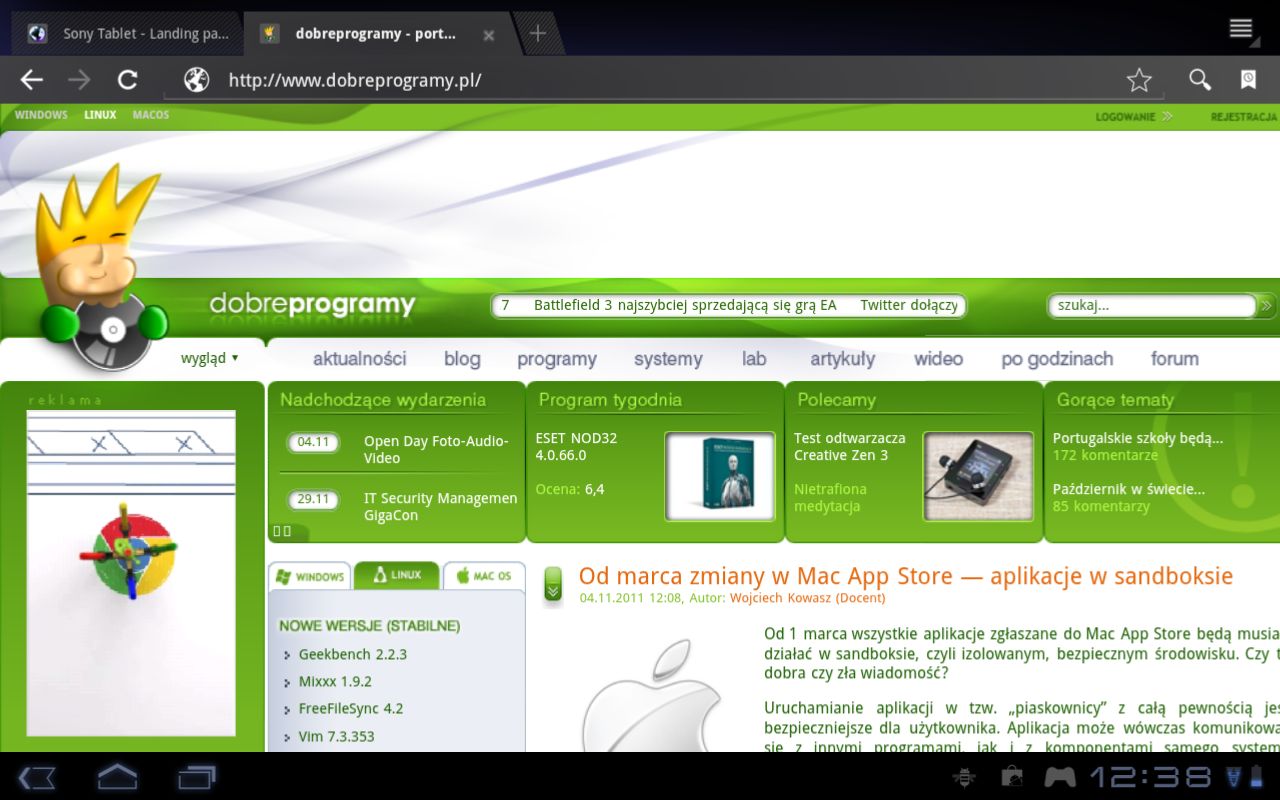Open the Październik w świecie hot topic
Screen dimensions: 1280x800
[1129, 489]
